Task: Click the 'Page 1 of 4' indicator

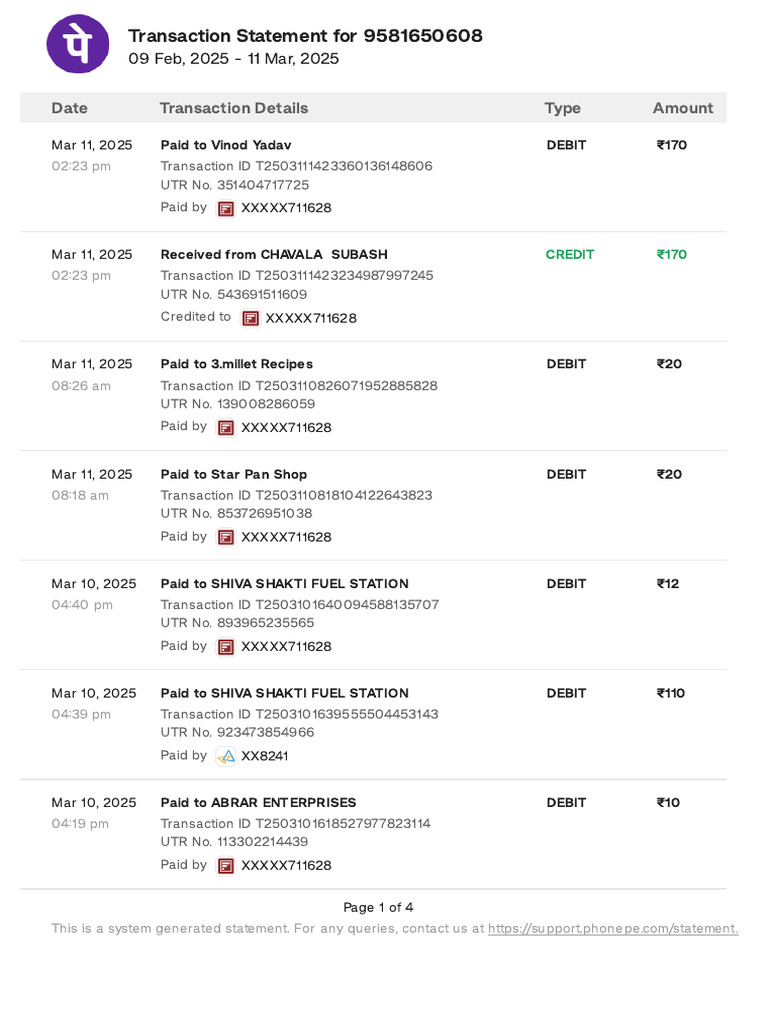Action: tap(378, 907)
